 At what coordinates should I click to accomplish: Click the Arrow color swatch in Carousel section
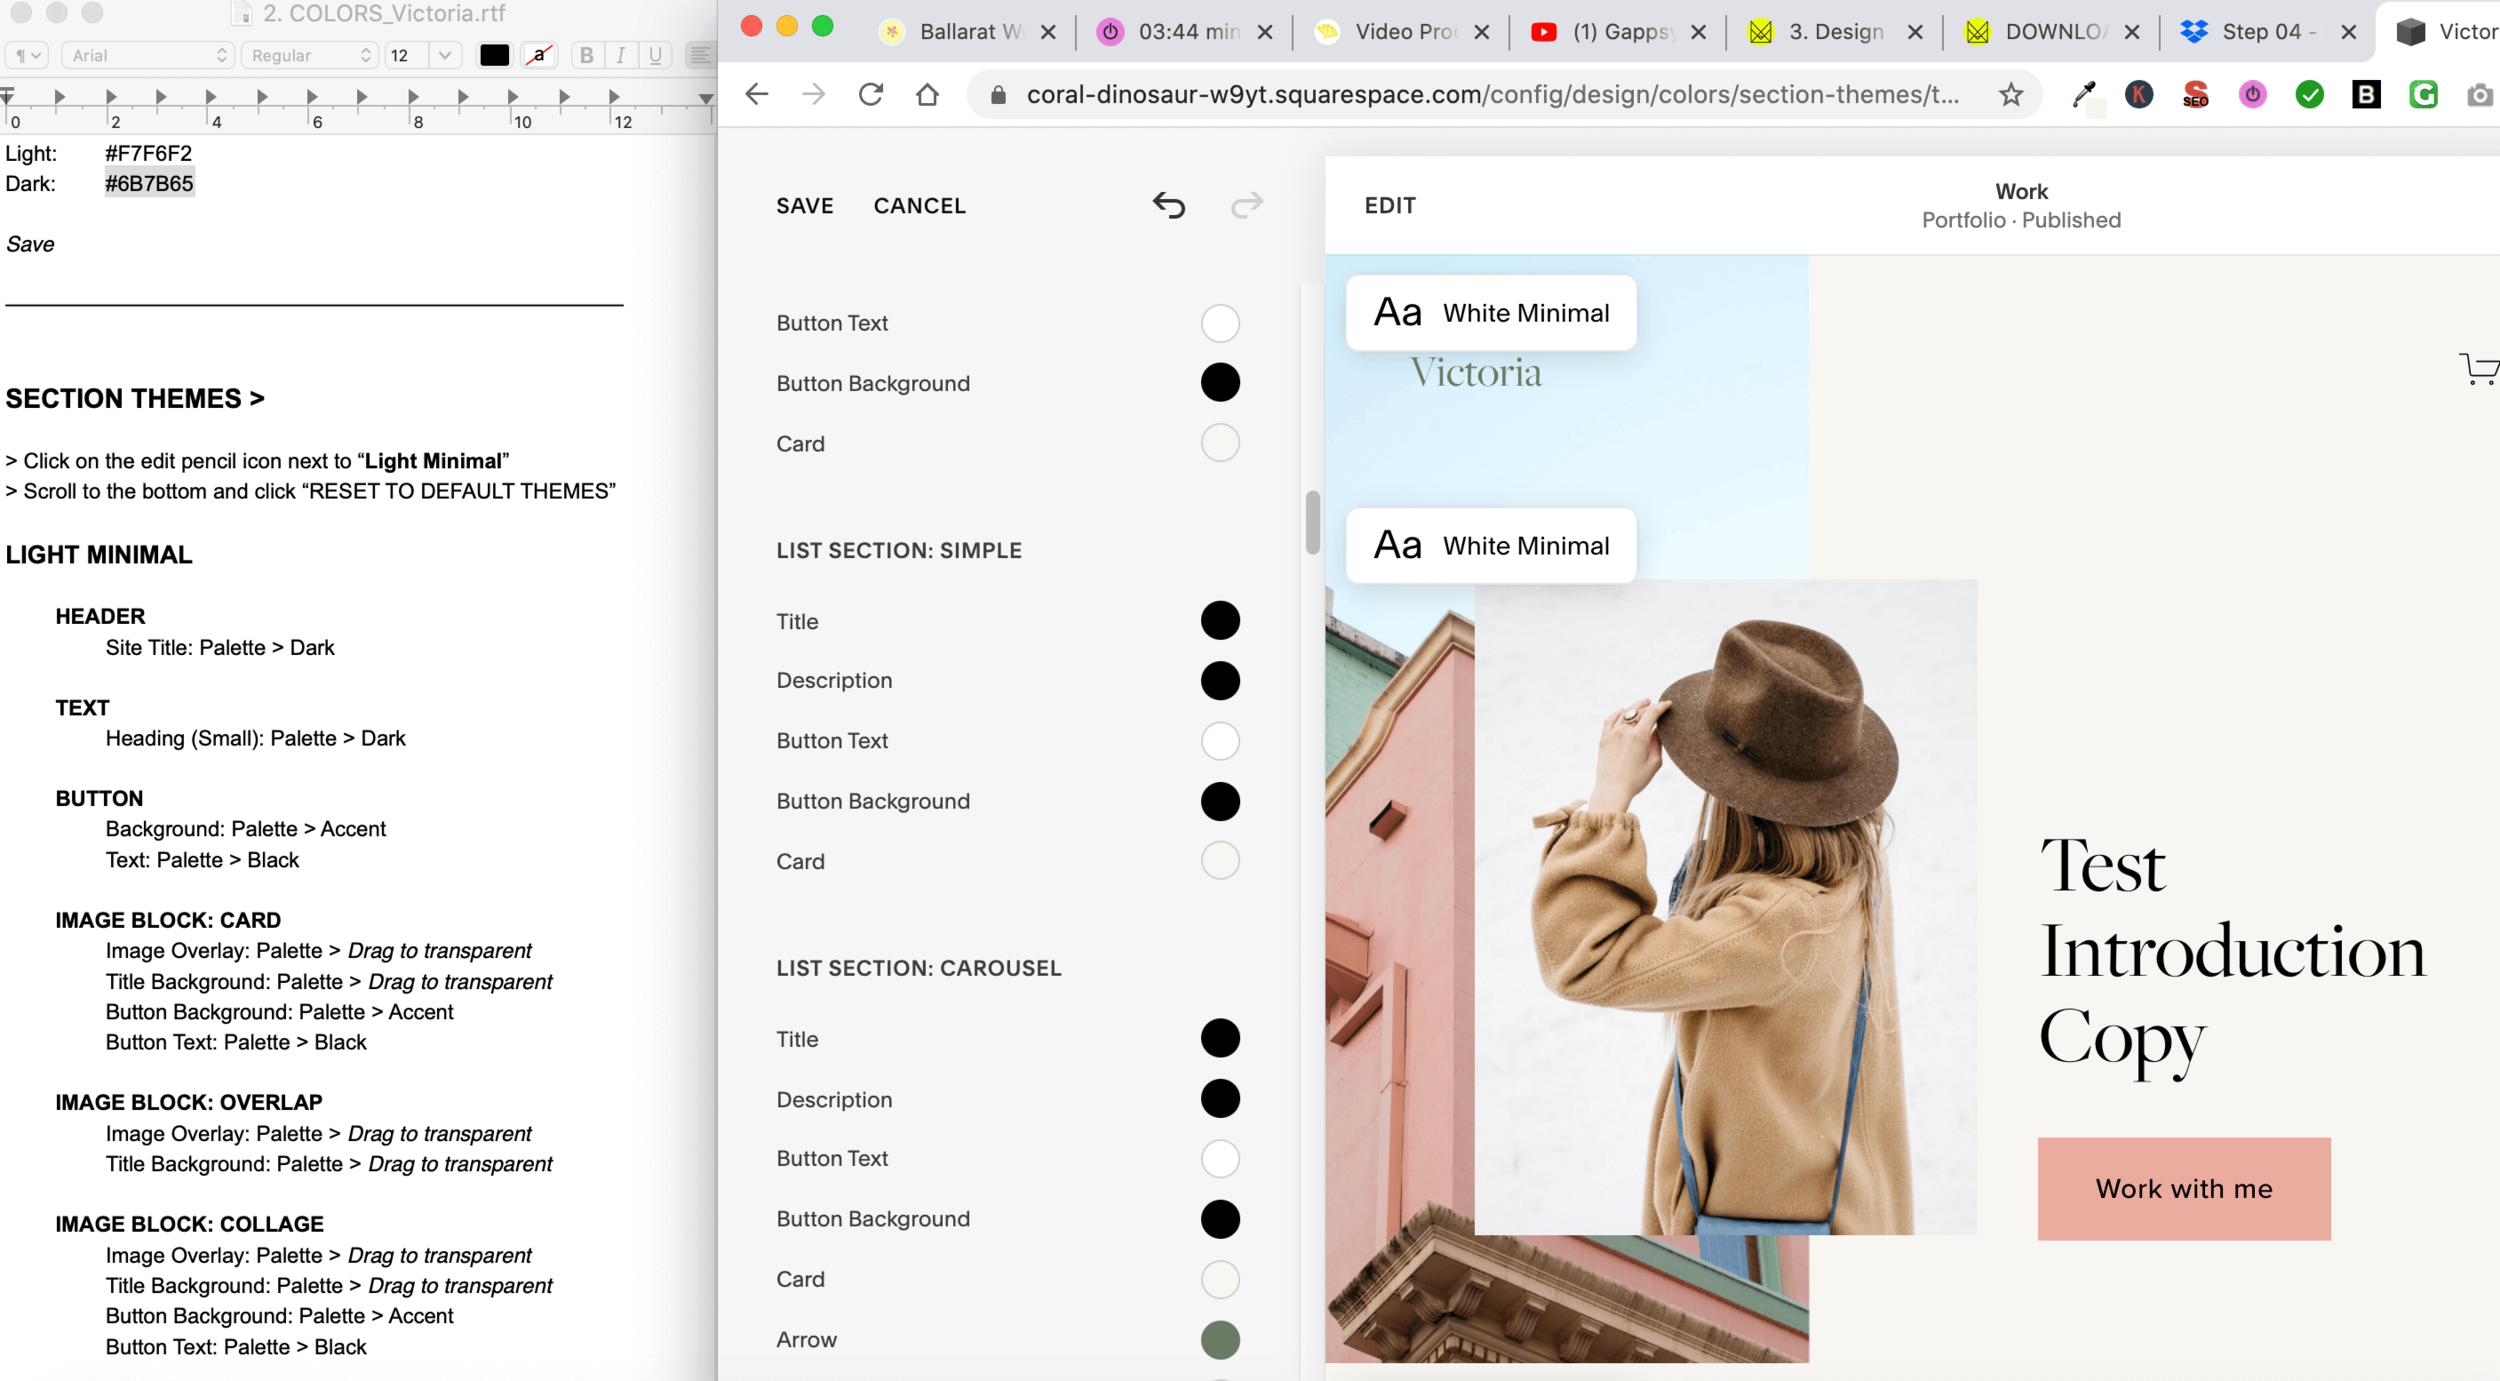click(1221, 1338)
